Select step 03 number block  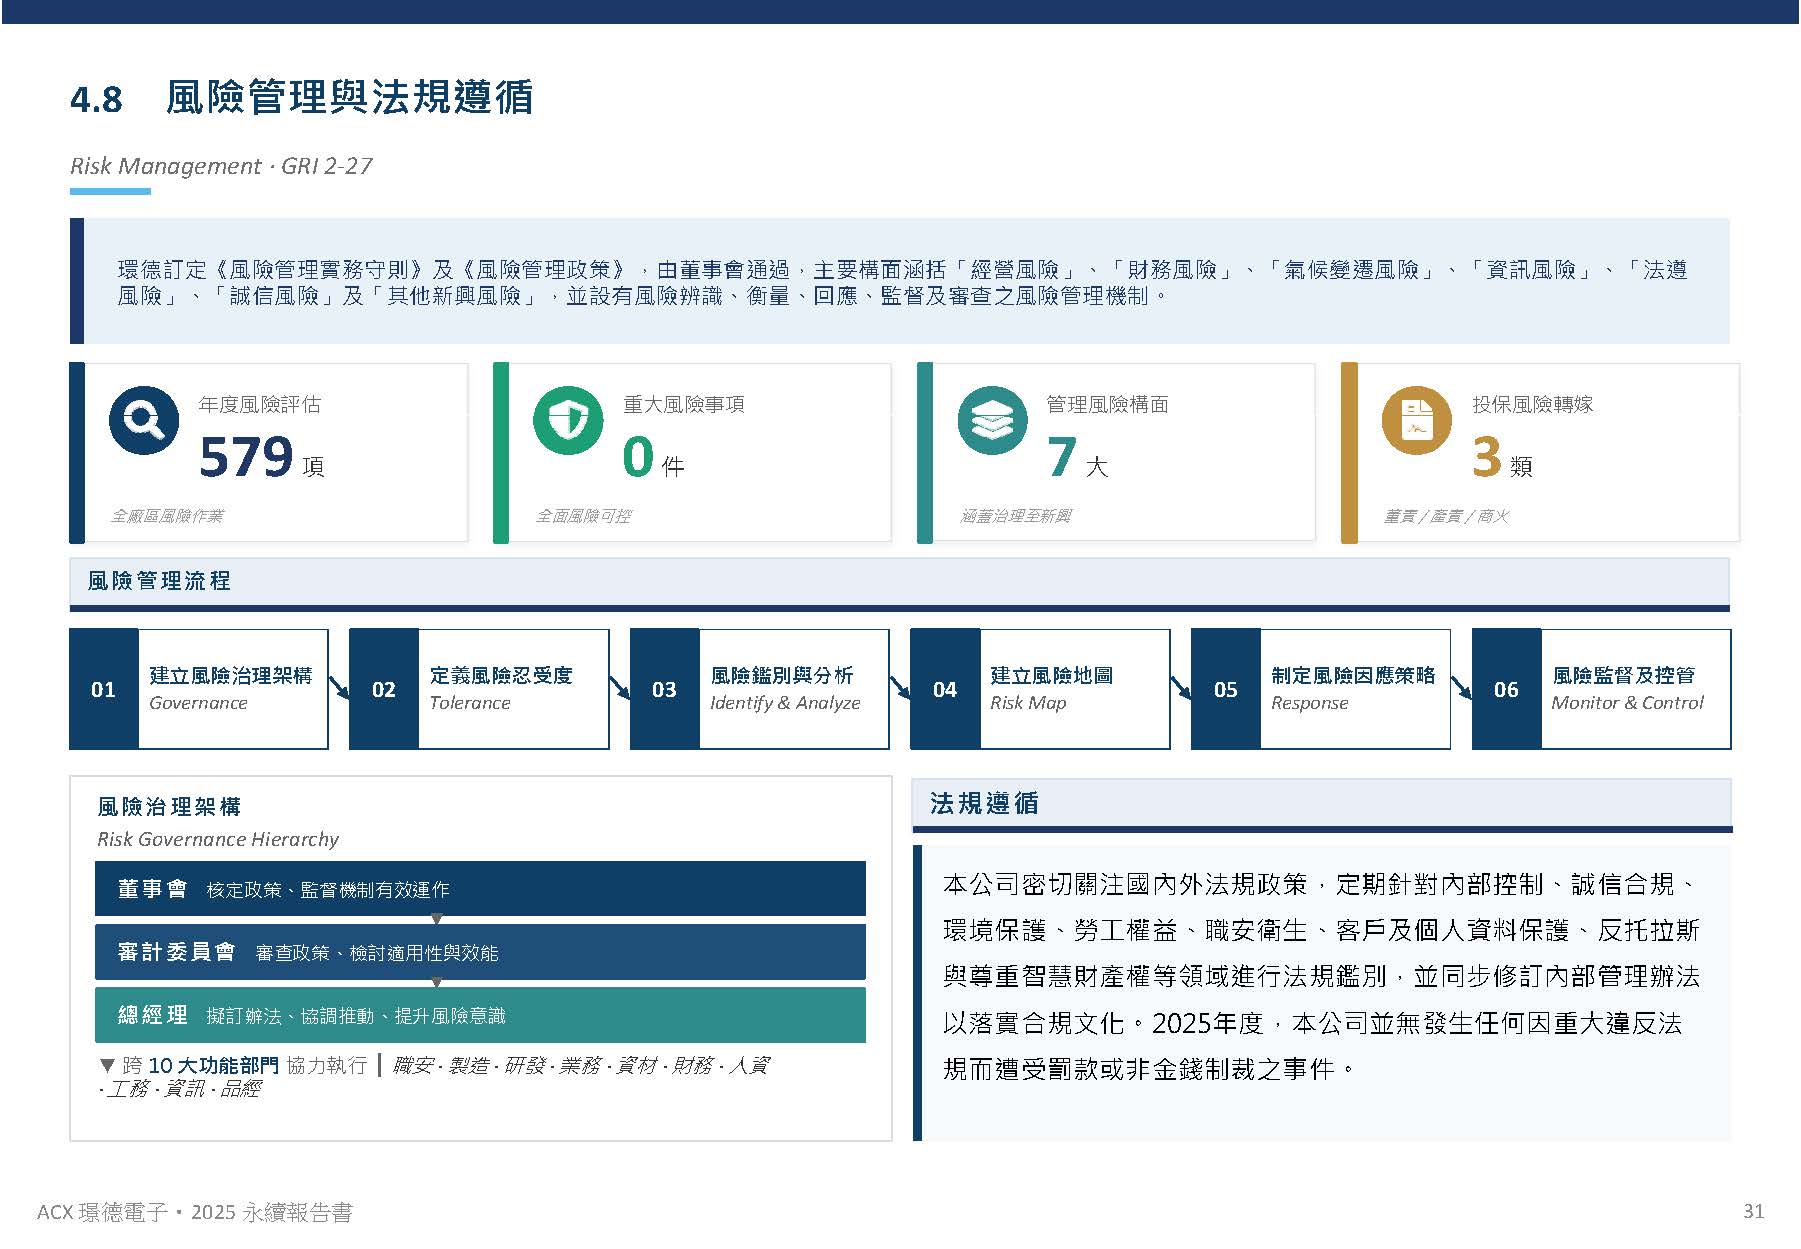click(x=665, y=689)
